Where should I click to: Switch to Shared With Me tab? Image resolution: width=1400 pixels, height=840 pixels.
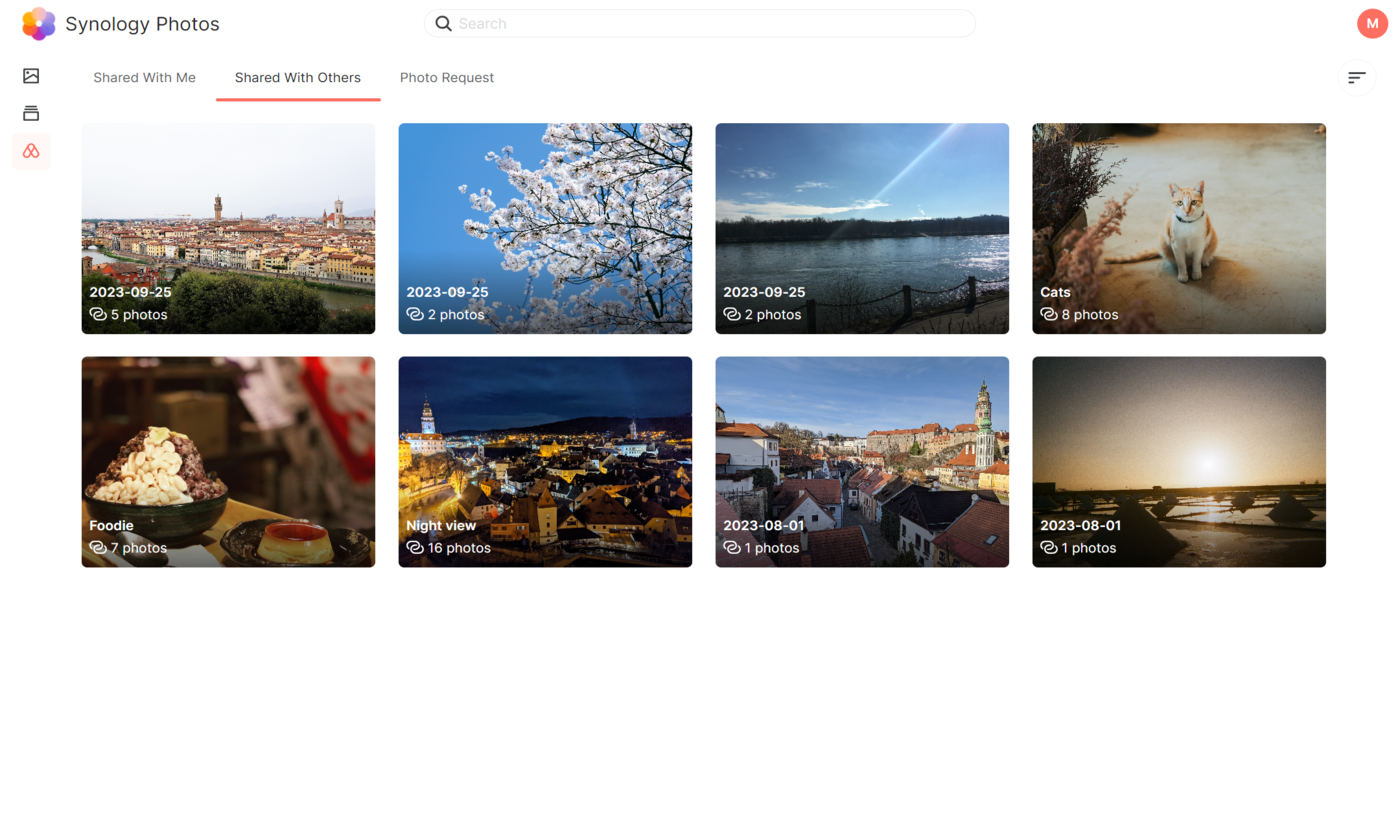click(144, 78)
